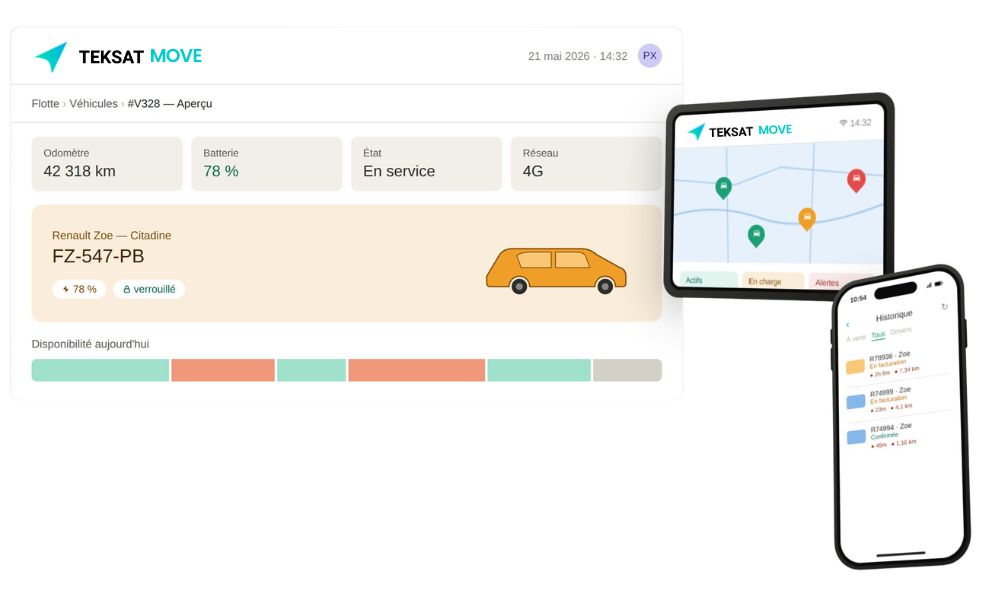
Task: Open the R78936 · Zoe history row
Action: [x=897, y=364]
